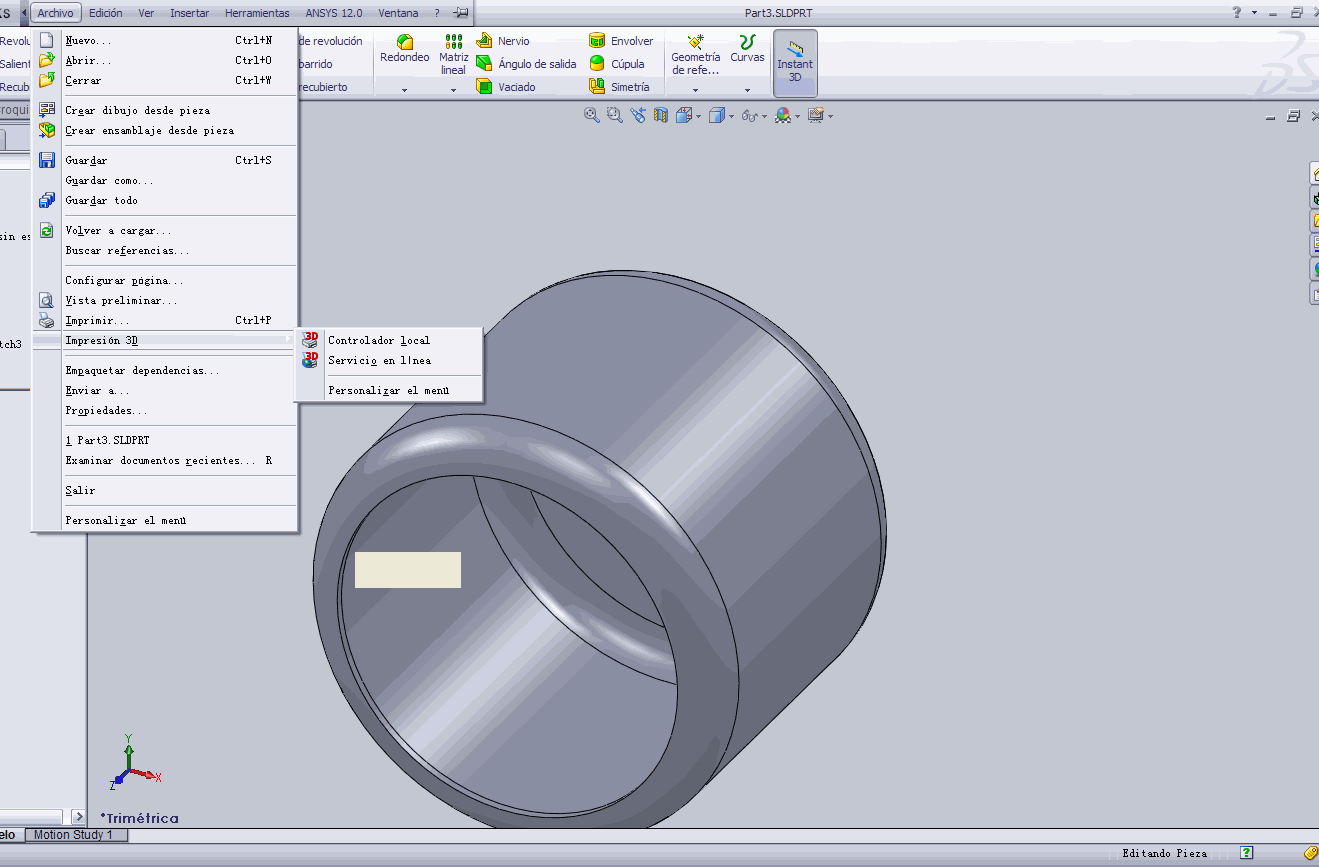Click the Abrir folder icon
The height and width of the screenshot is (867, 1319).
click(46, 60)
